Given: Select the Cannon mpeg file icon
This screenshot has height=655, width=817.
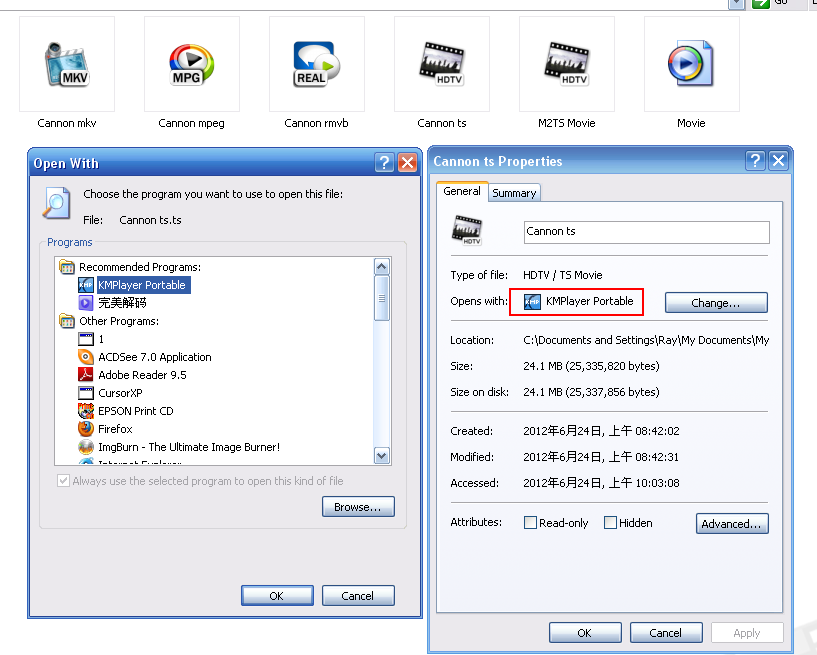Looking at the screenshot, I should [x=192, y=64].
